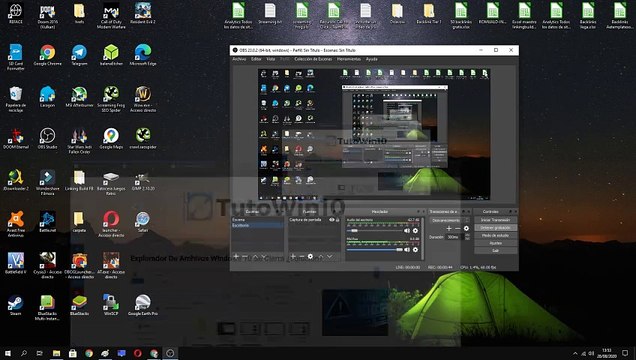Remove source with minus icon
Image resolution: width=636 pixels, height=360 pixels.
301,256
